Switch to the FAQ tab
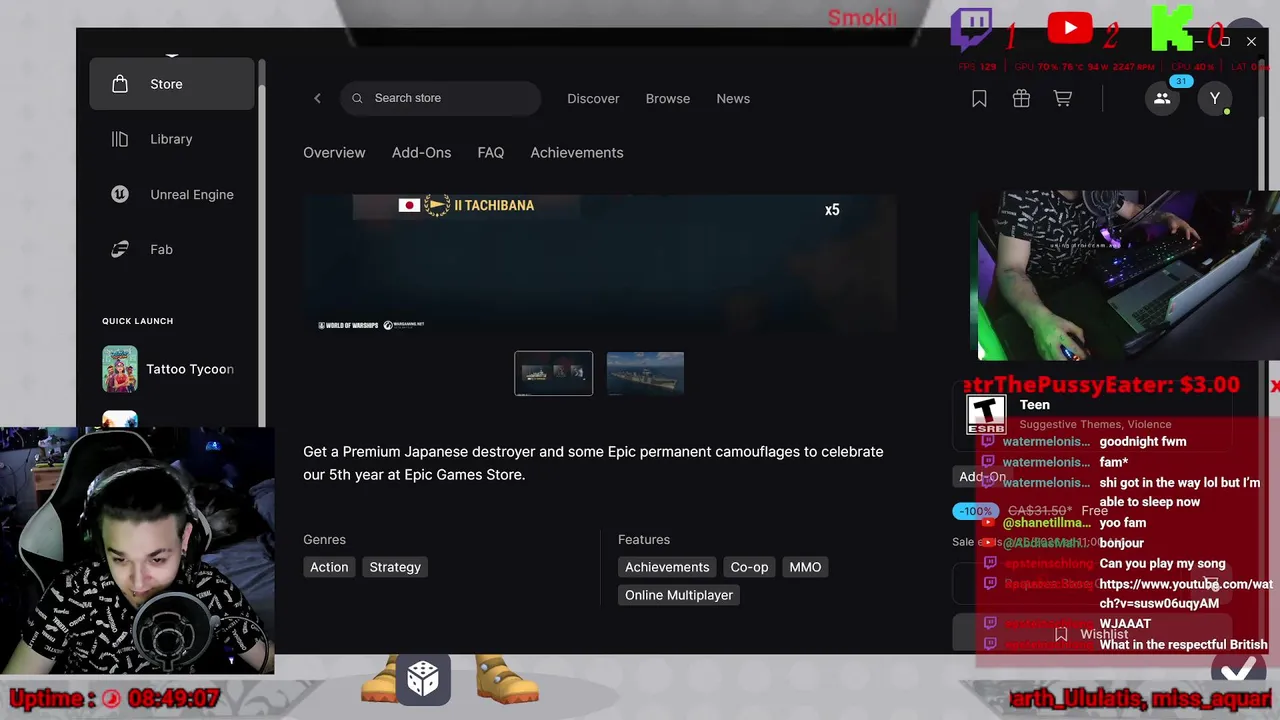 pyautogui.click(x=491, y=153)
